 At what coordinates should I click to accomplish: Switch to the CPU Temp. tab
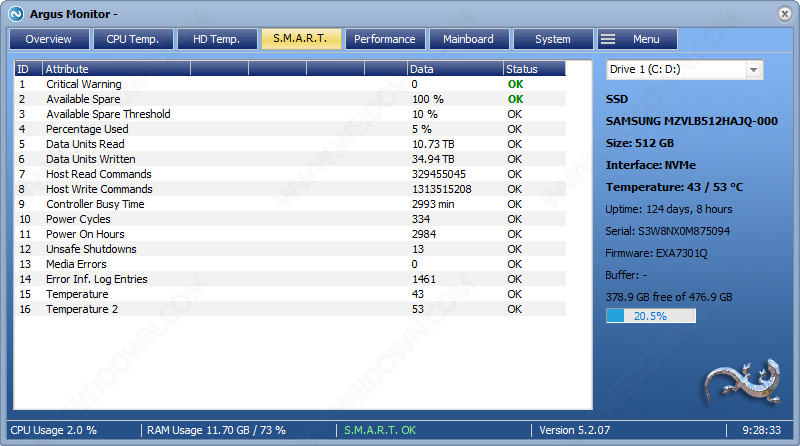133,39
